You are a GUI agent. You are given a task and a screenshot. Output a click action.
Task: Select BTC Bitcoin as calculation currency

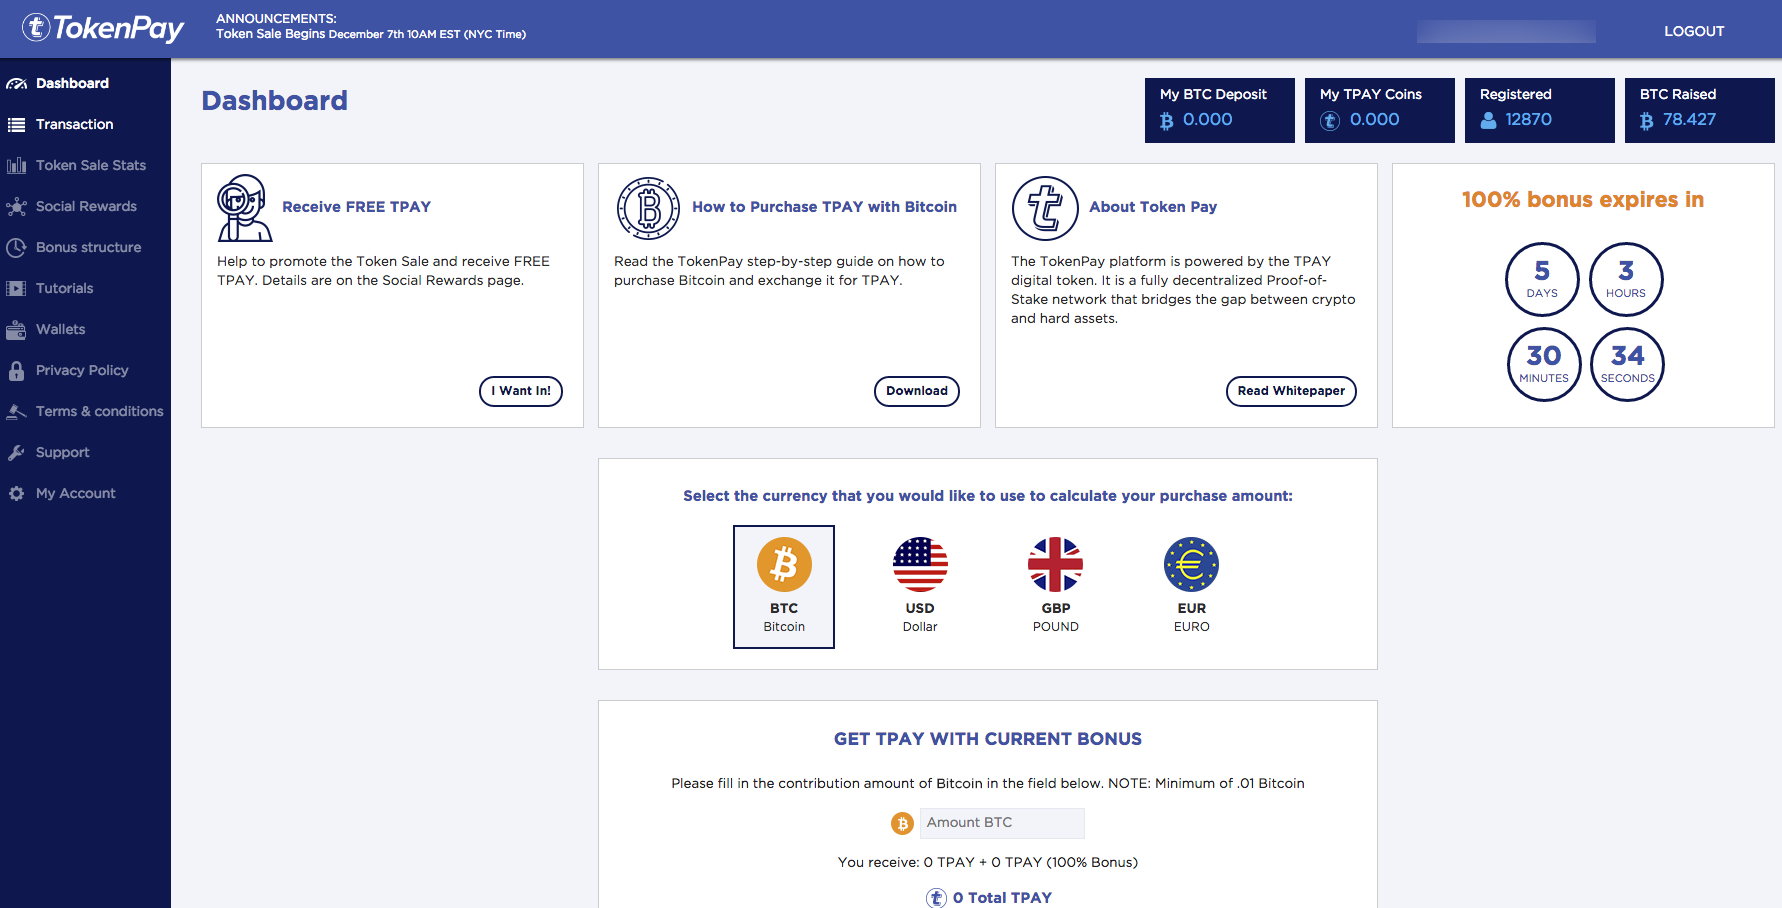(x=784, y=587)
